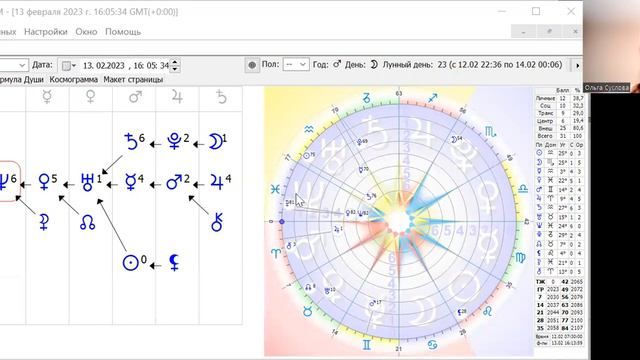Viewport: 640px width, 360px height.
Task: Click the Ольга Суслова video thumbnail
Action: point(611,46)
